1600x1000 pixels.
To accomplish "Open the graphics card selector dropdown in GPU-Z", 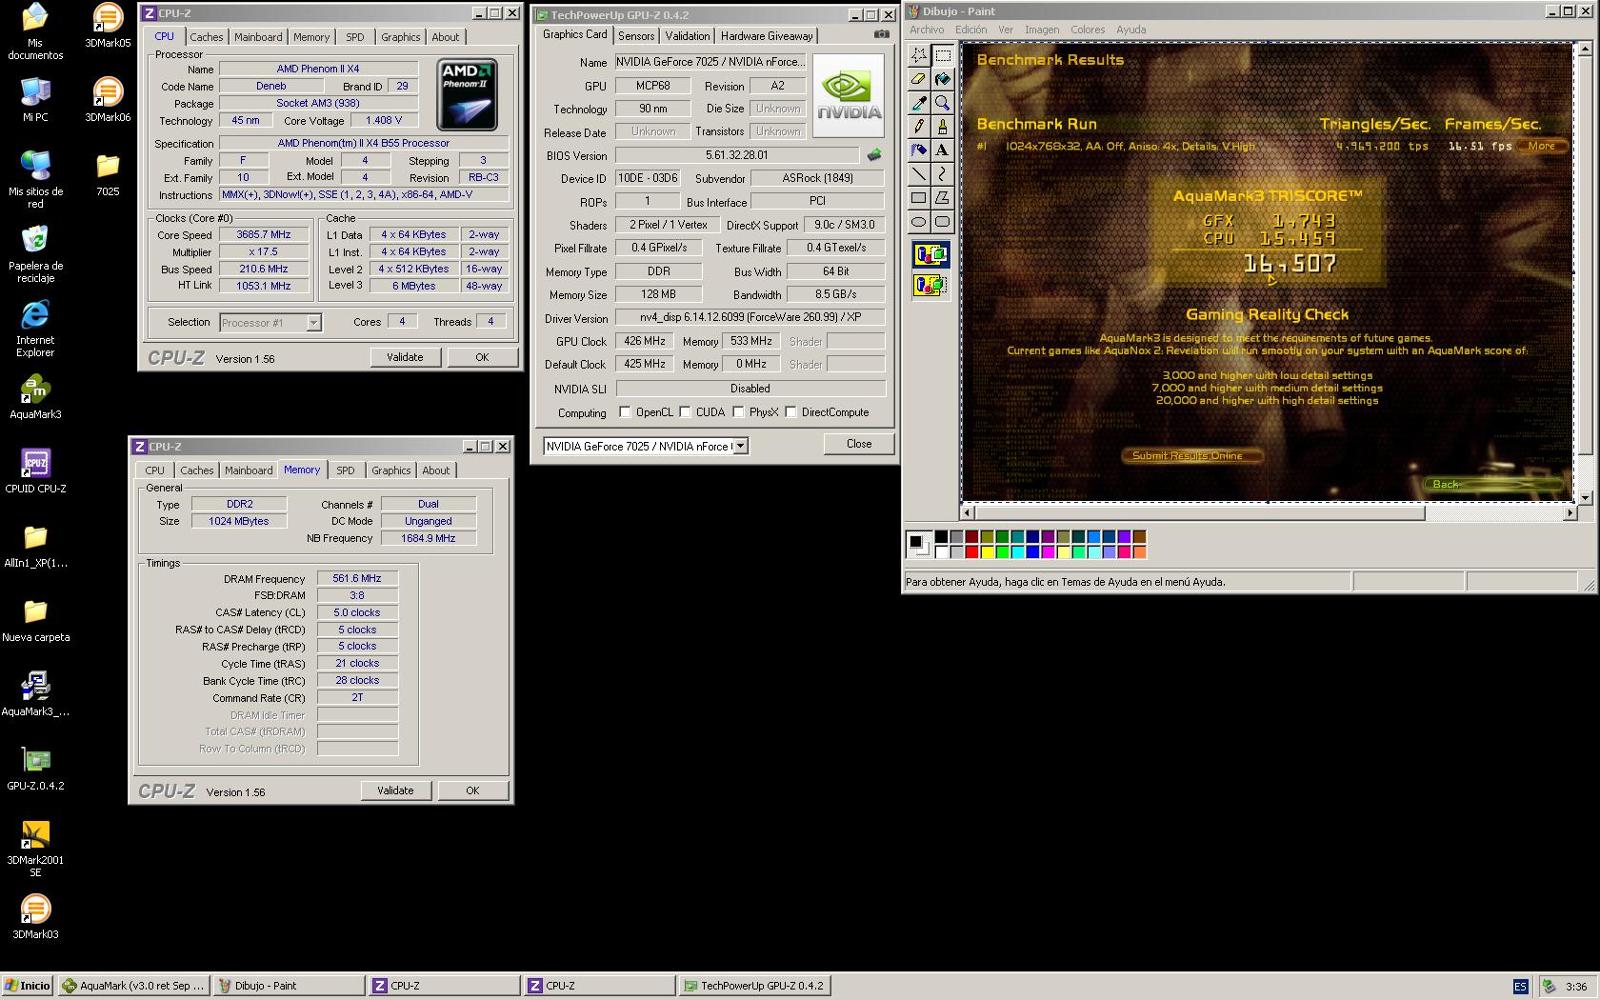I will tap(740, 446).
